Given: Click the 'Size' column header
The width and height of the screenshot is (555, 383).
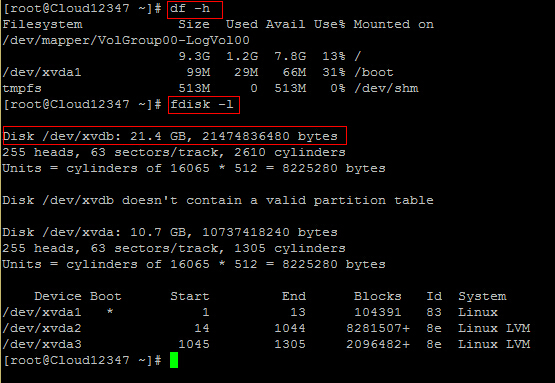Looking at the screenshot, I should [x=194, y=24].
